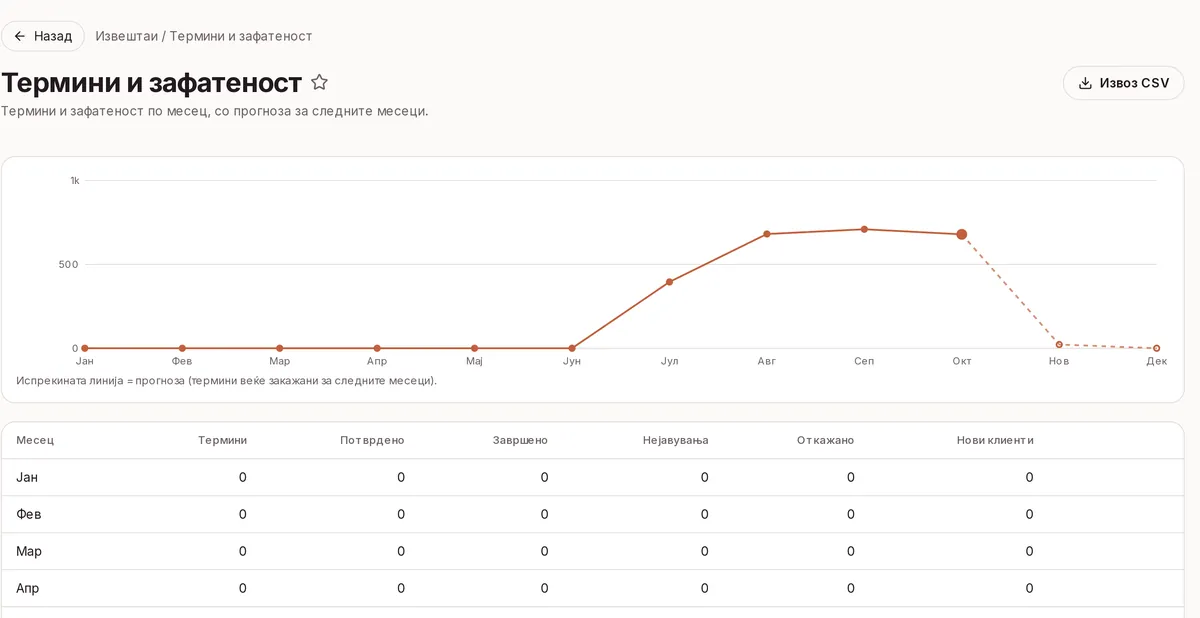Click the Термини column header
The width and height of the screenshot is (1200, 618).
222,440
